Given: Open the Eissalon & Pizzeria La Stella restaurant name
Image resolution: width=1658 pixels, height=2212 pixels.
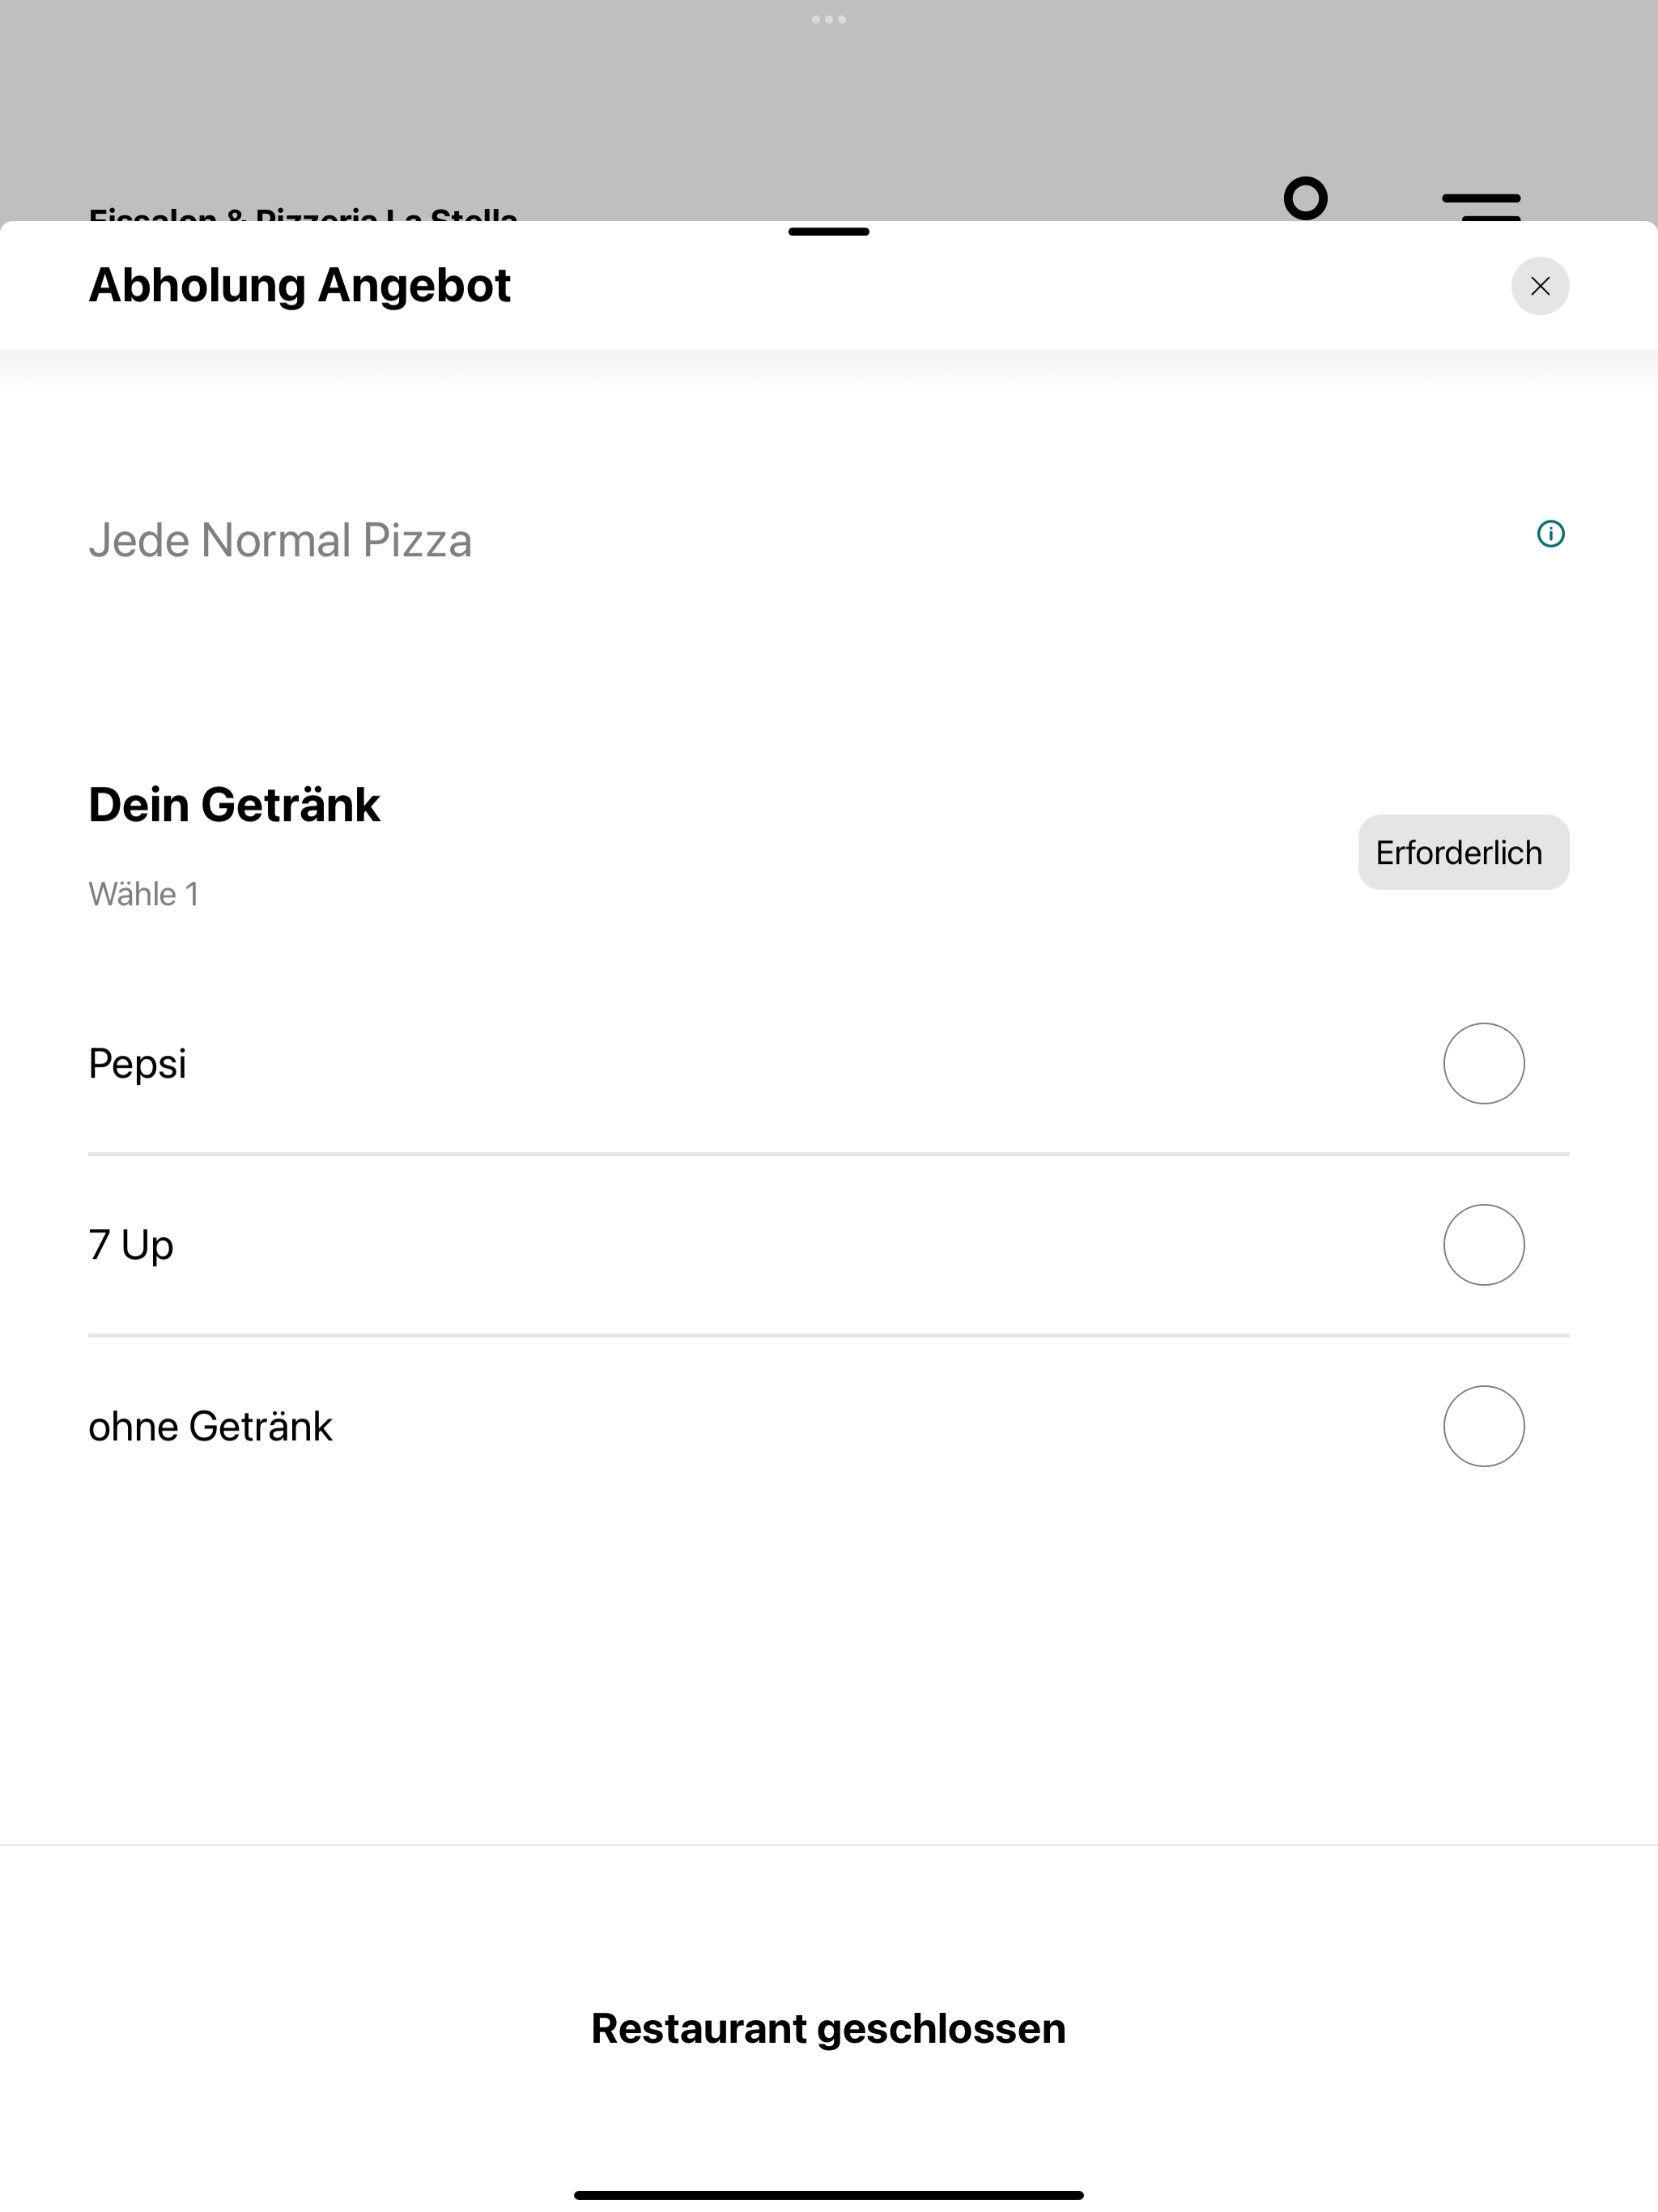Looking at the screenshot, I should coord(303,213).
